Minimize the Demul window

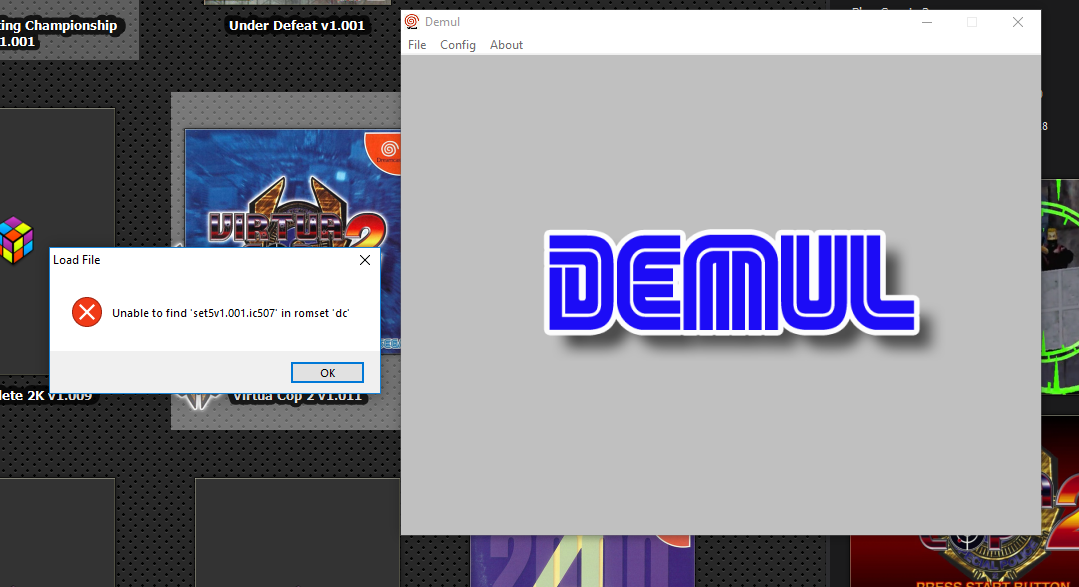click(927, 22)
